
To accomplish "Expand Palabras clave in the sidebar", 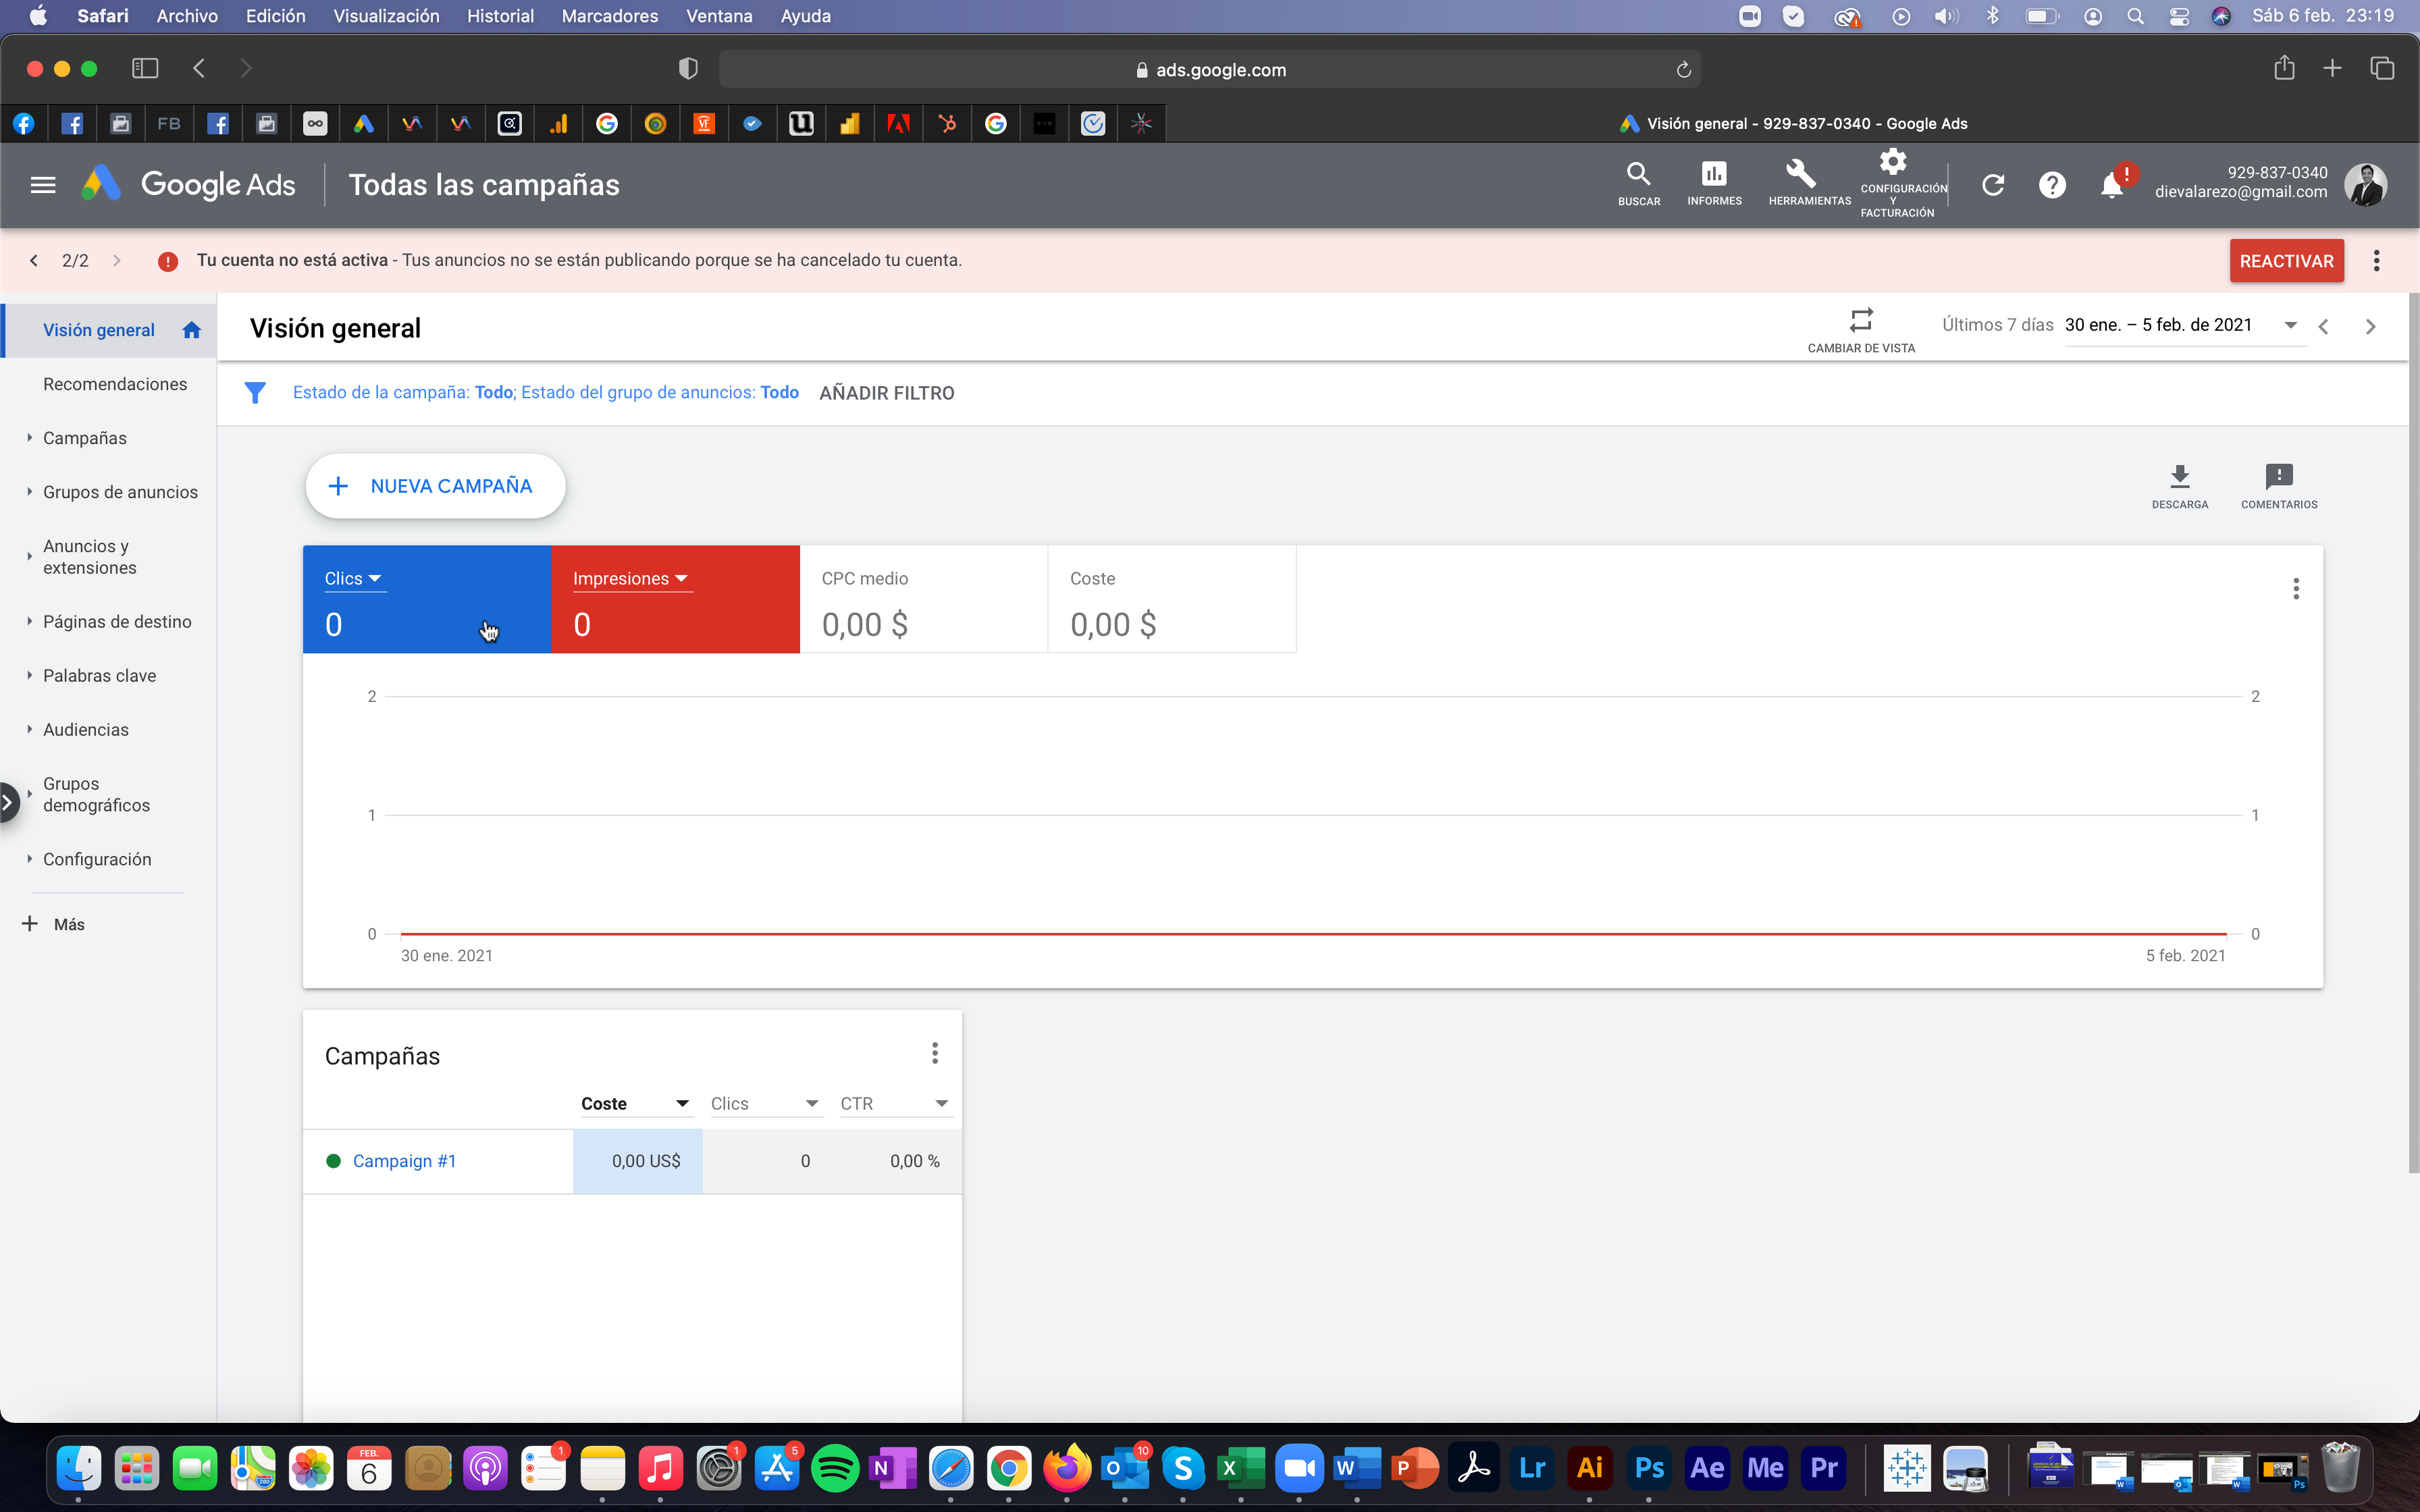I will pyautogui.click(x=29, y=676).
